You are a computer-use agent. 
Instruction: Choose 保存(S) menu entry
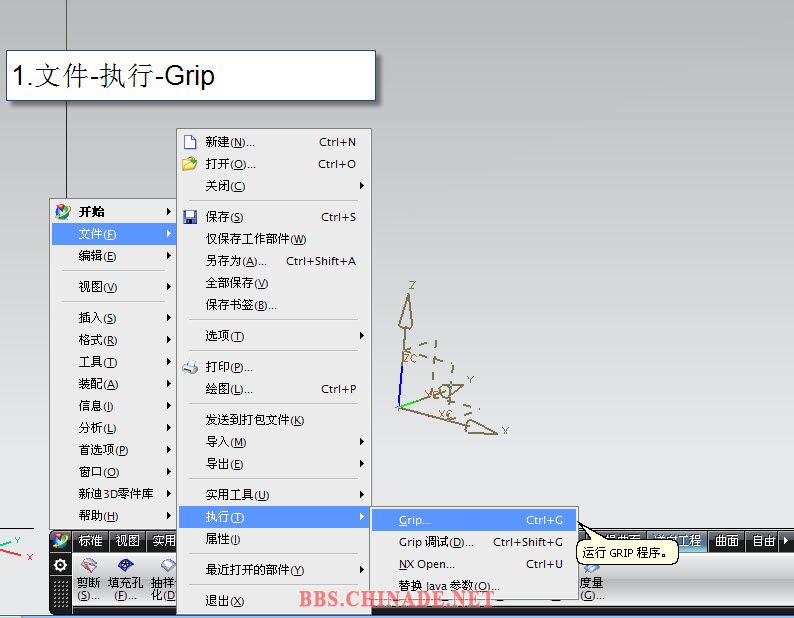pyautogui.click(x=273, y=217)
